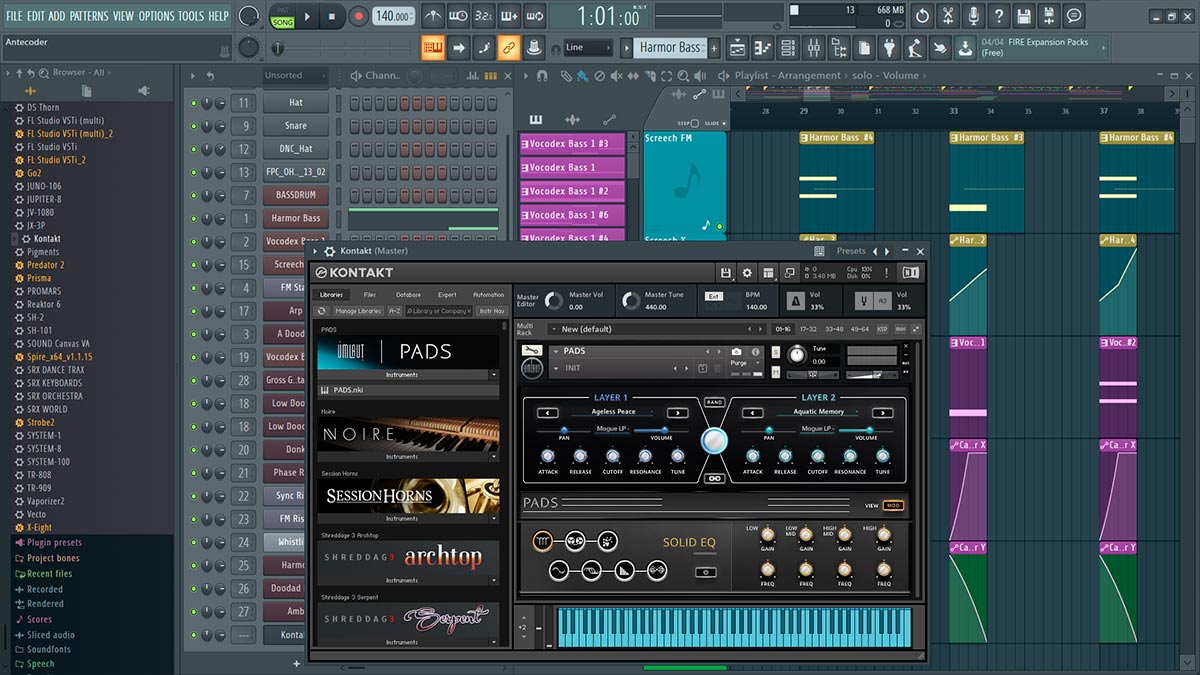Click the speech bubble info icon
The height and width of the screenshot is (675, 1200).
(x=1074, y=16)
